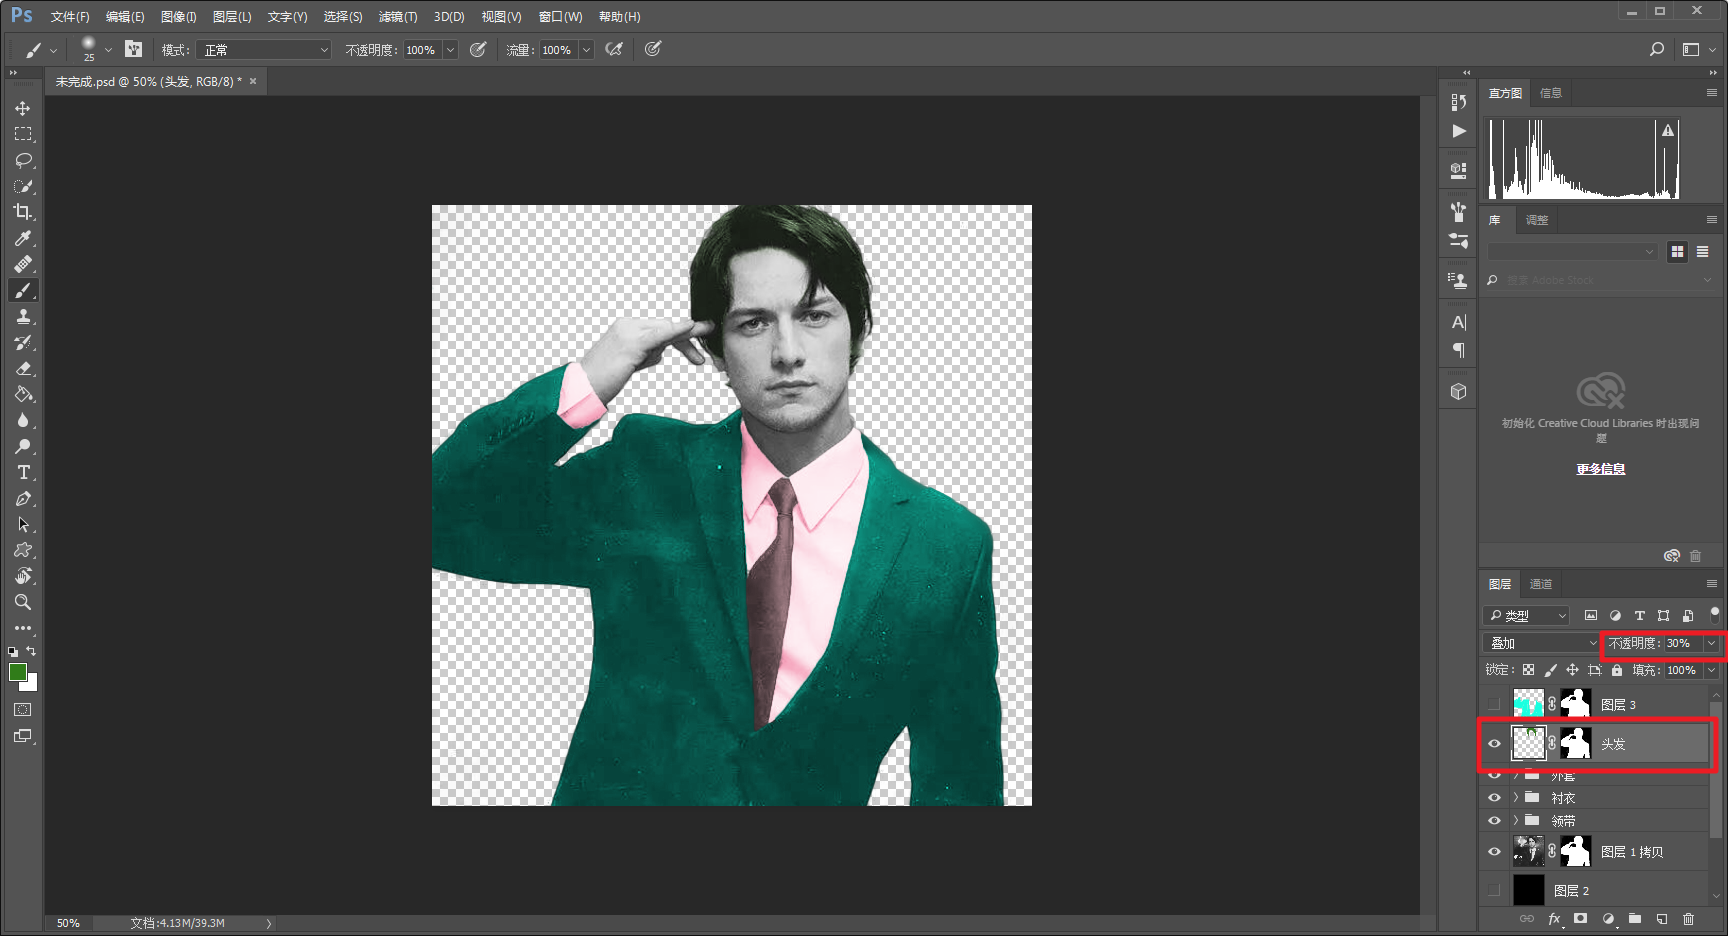Open the brush mode 正常 dropdown
1728x936 pixels.
point(263,49)
